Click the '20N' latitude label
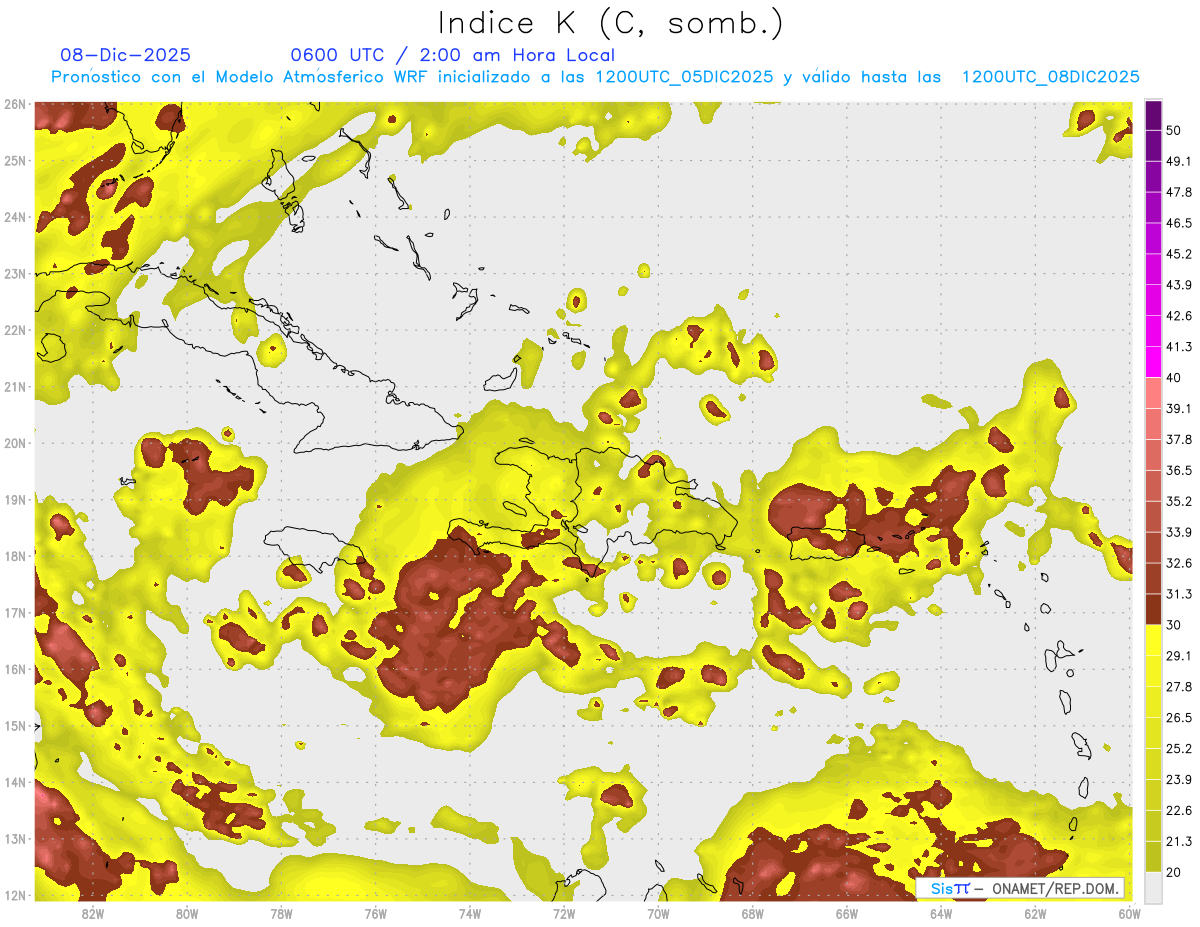Viewport: 1200px width, 927px height. coord(15,443)
